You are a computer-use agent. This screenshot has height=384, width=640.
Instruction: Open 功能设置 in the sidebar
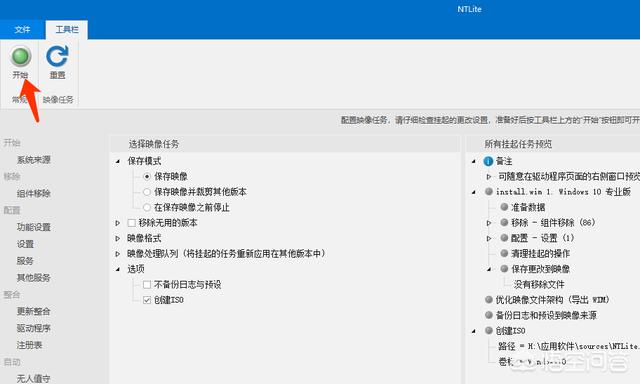click(x=33, y=227)
